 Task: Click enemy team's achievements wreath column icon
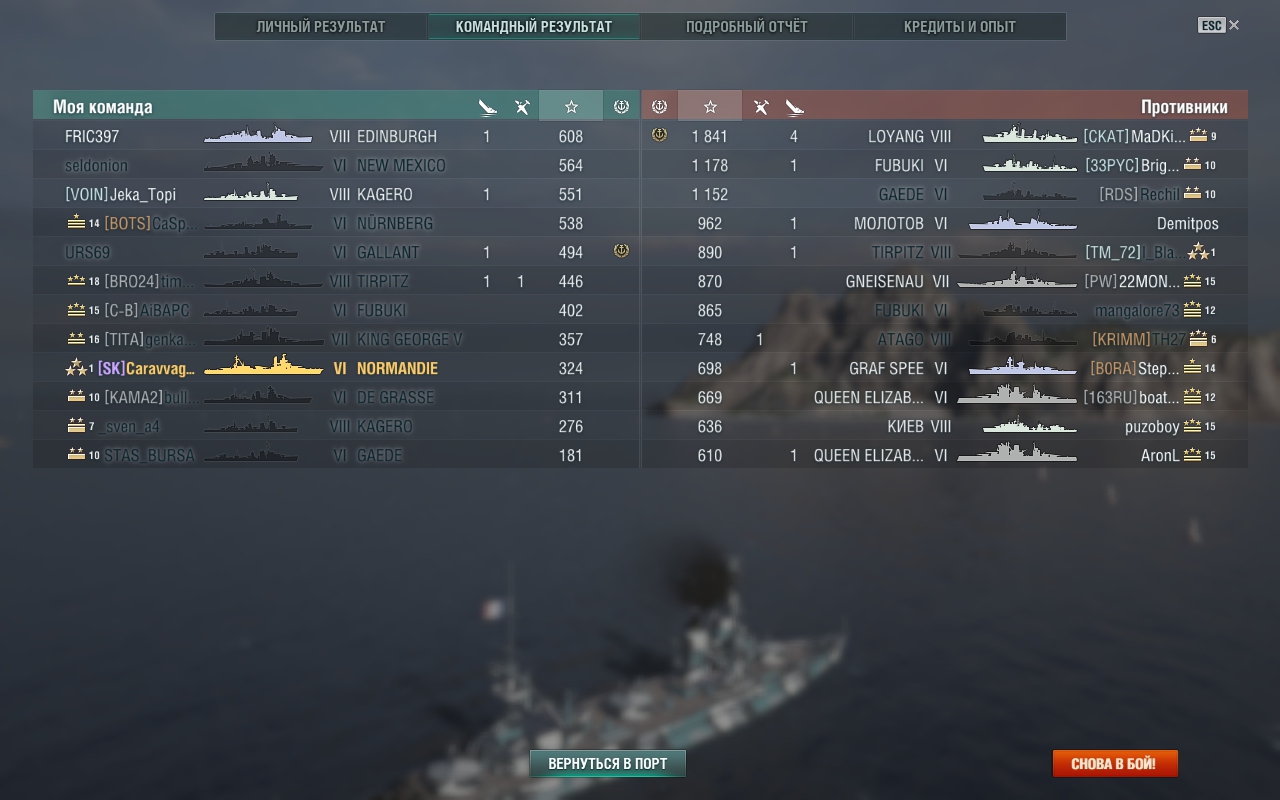click(659, 106)
